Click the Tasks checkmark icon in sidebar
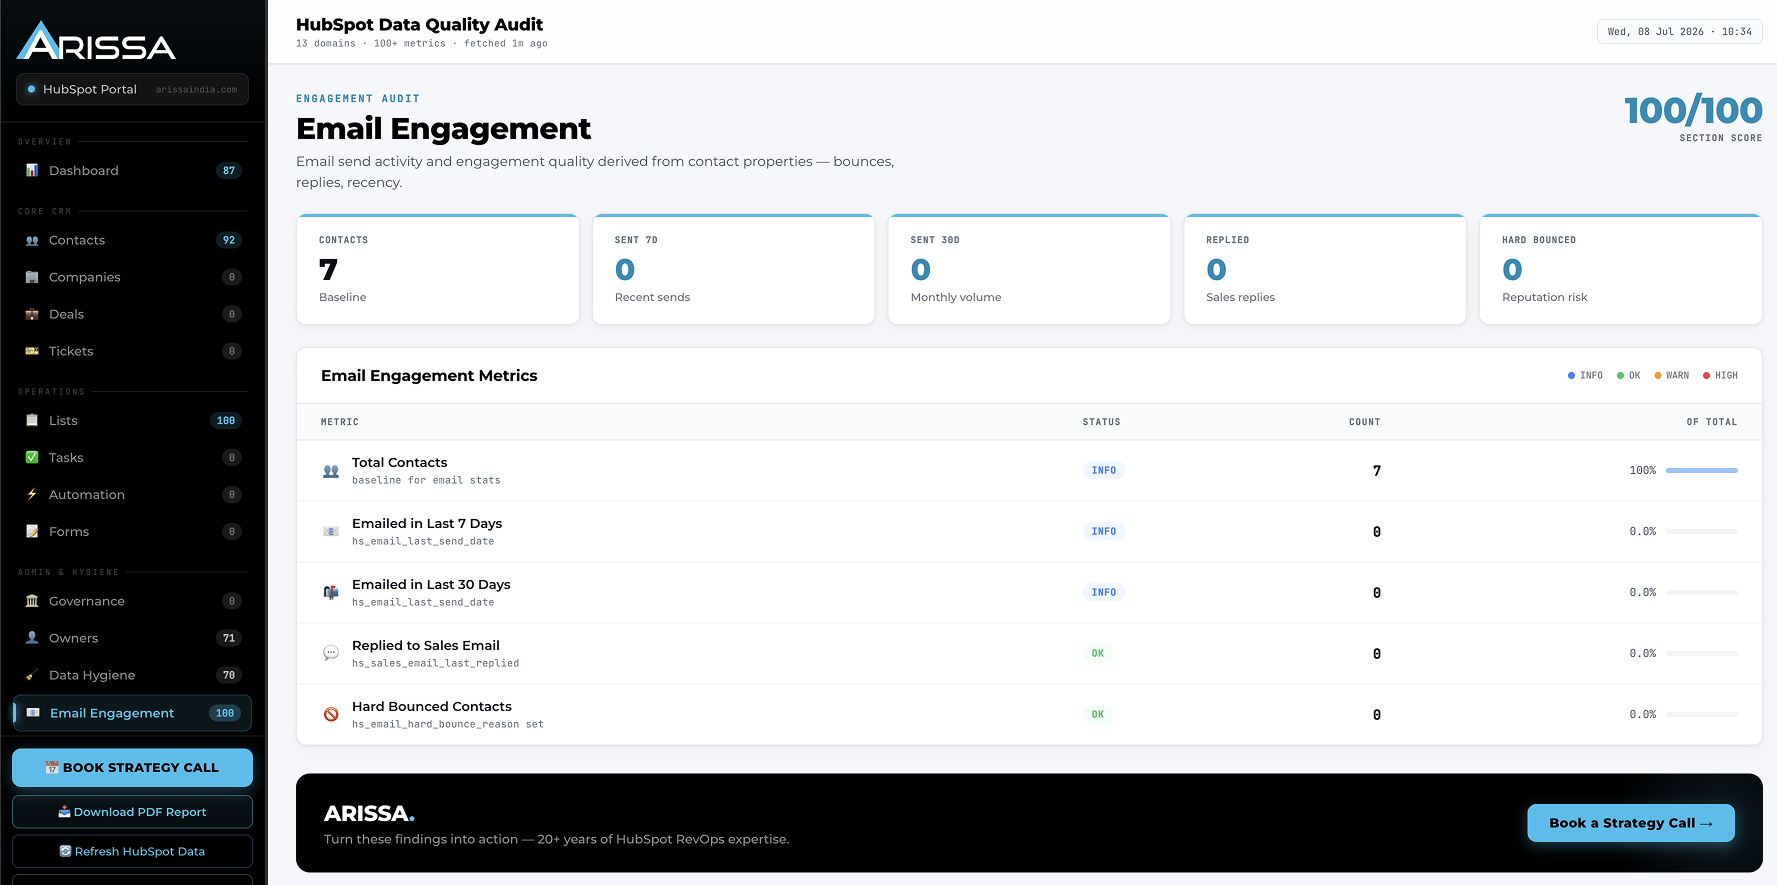This screenshot has height=885, width=1777. pos(32,458)
